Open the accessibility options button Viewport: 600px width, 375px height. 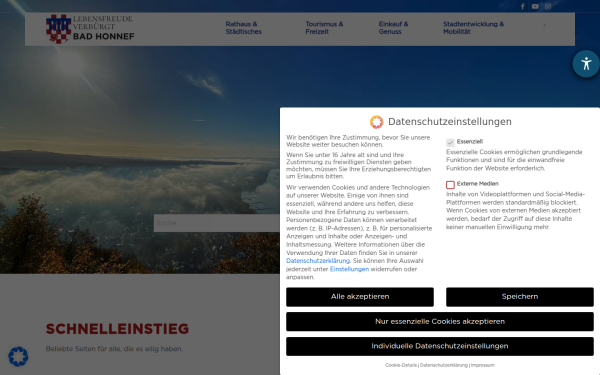[x=586, y=64]
